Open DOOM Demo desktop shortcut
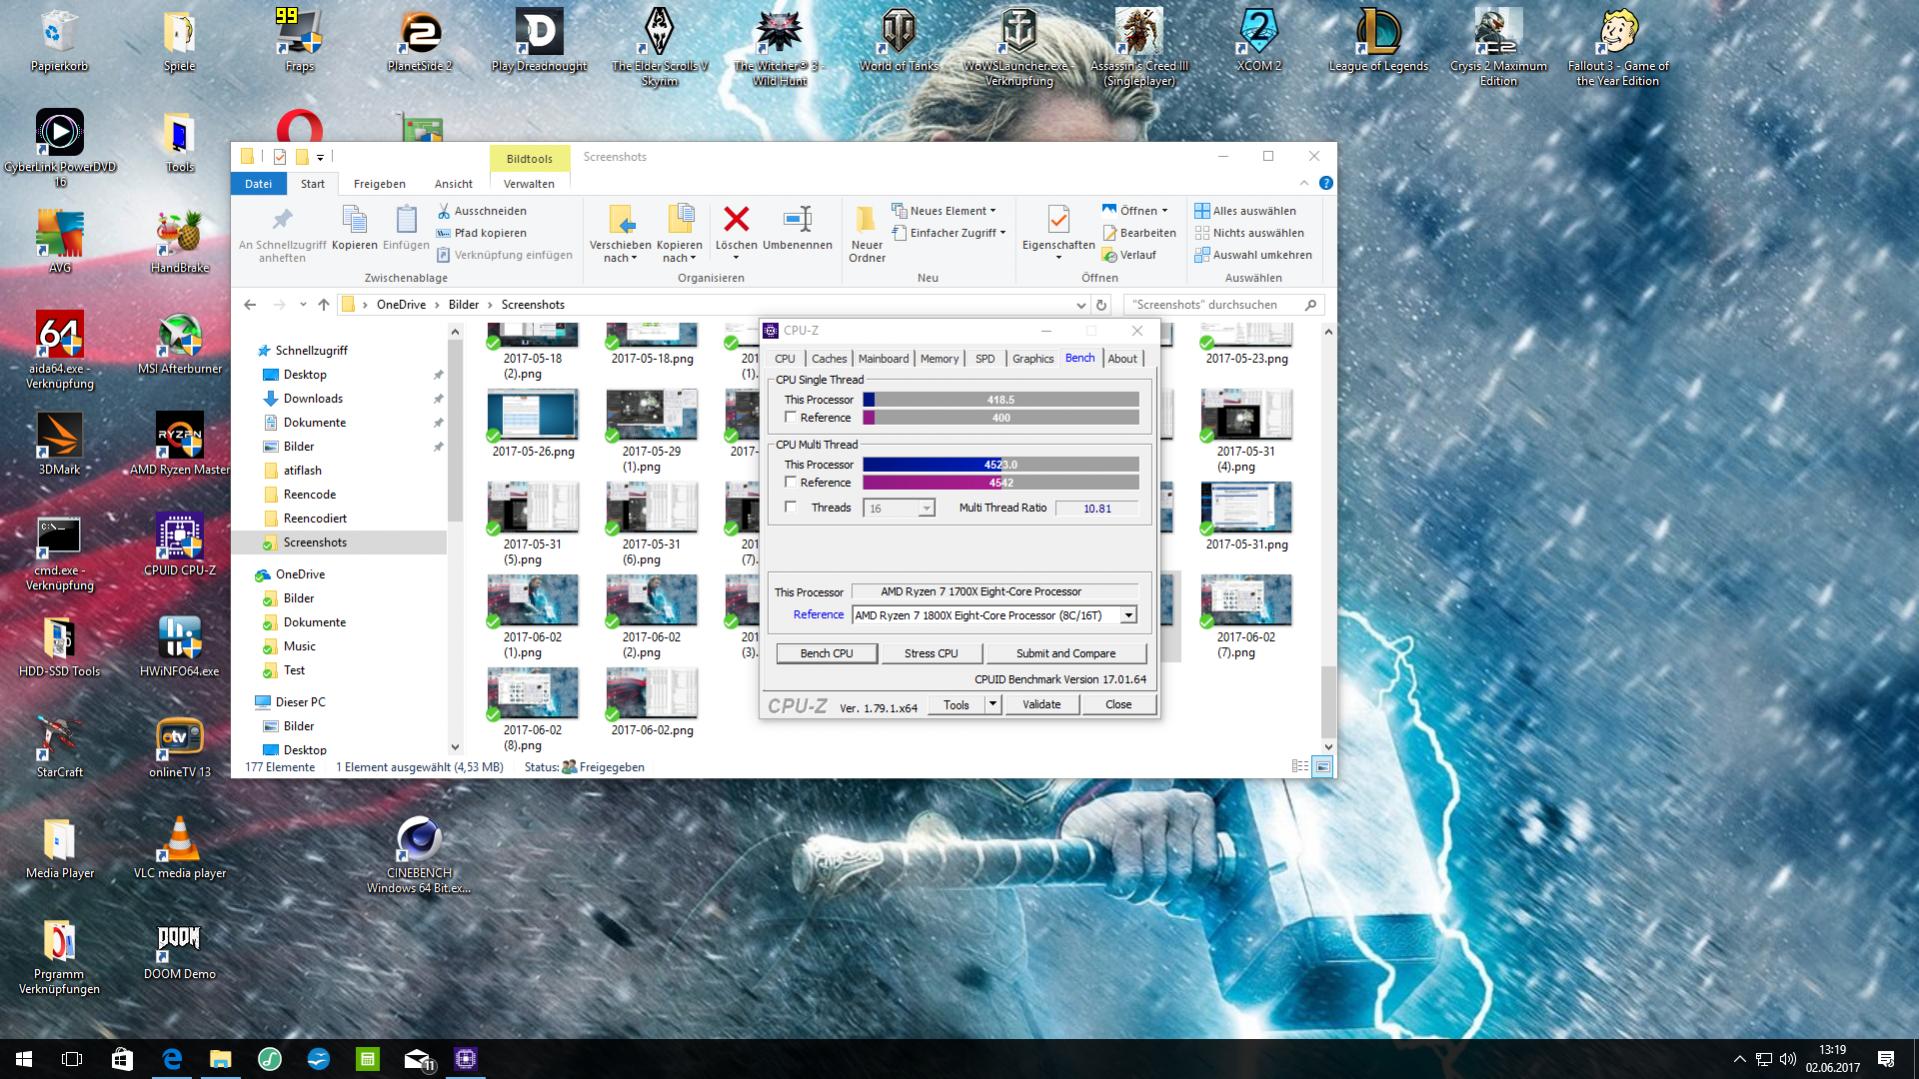1919x1079 pixels. [180, 949]
